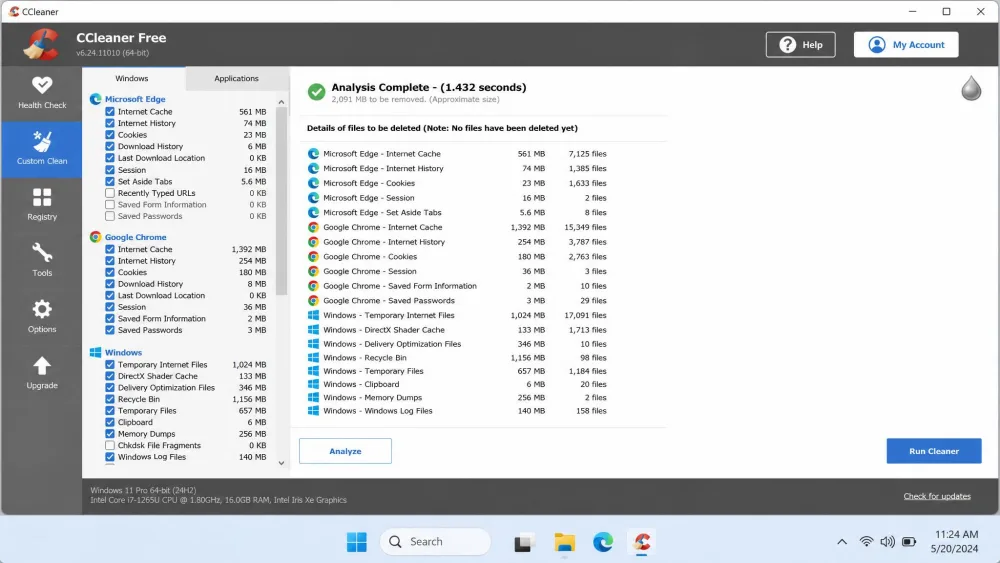Click Windows icon beside Windows - Recycle Bin result

click(313, 358)
